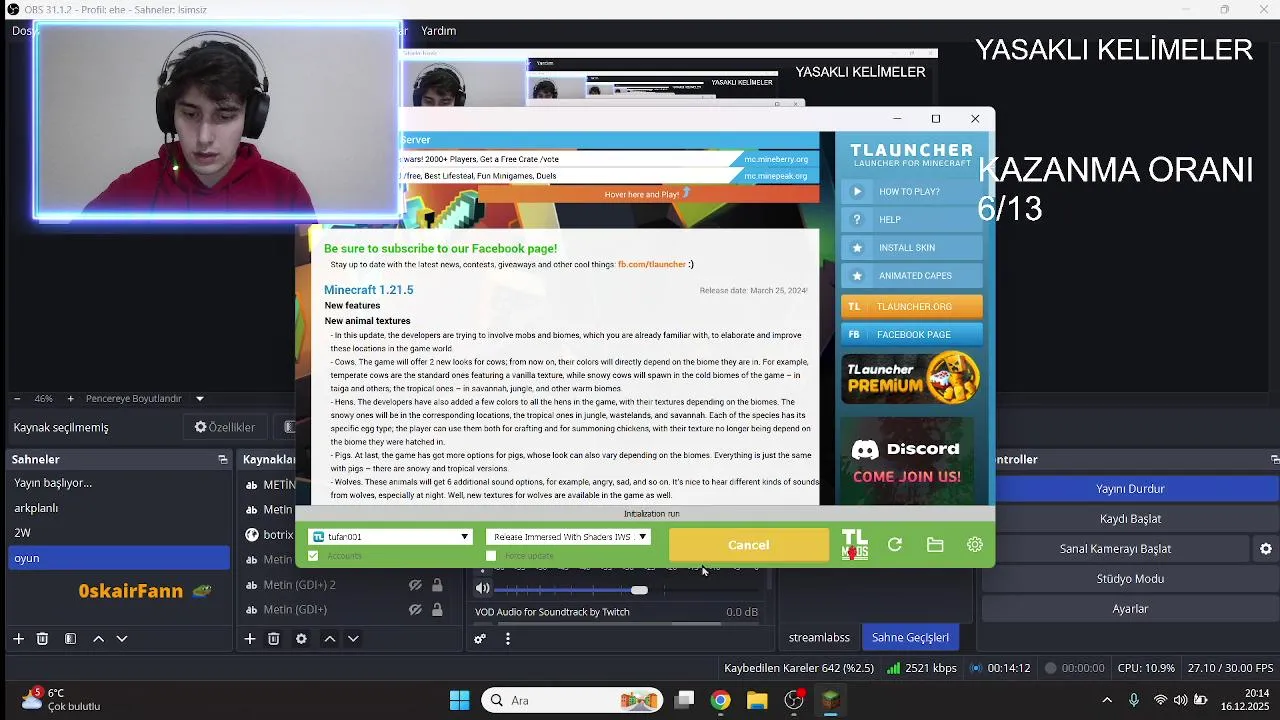Open Windows Start menu
This screenshot has height=720, width=1280.
pyautogui.click(x=460, y=700)
